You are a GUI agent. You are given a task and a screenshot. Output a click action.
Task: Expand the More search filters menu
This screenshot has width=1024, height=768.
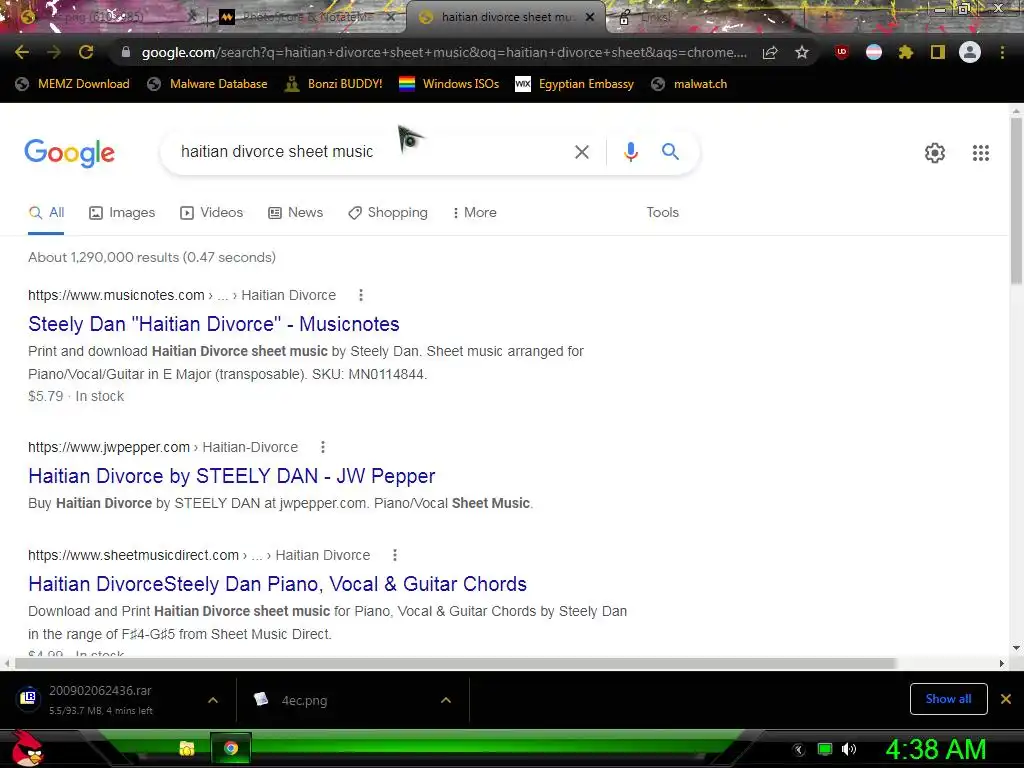click(x=475, y=213)
